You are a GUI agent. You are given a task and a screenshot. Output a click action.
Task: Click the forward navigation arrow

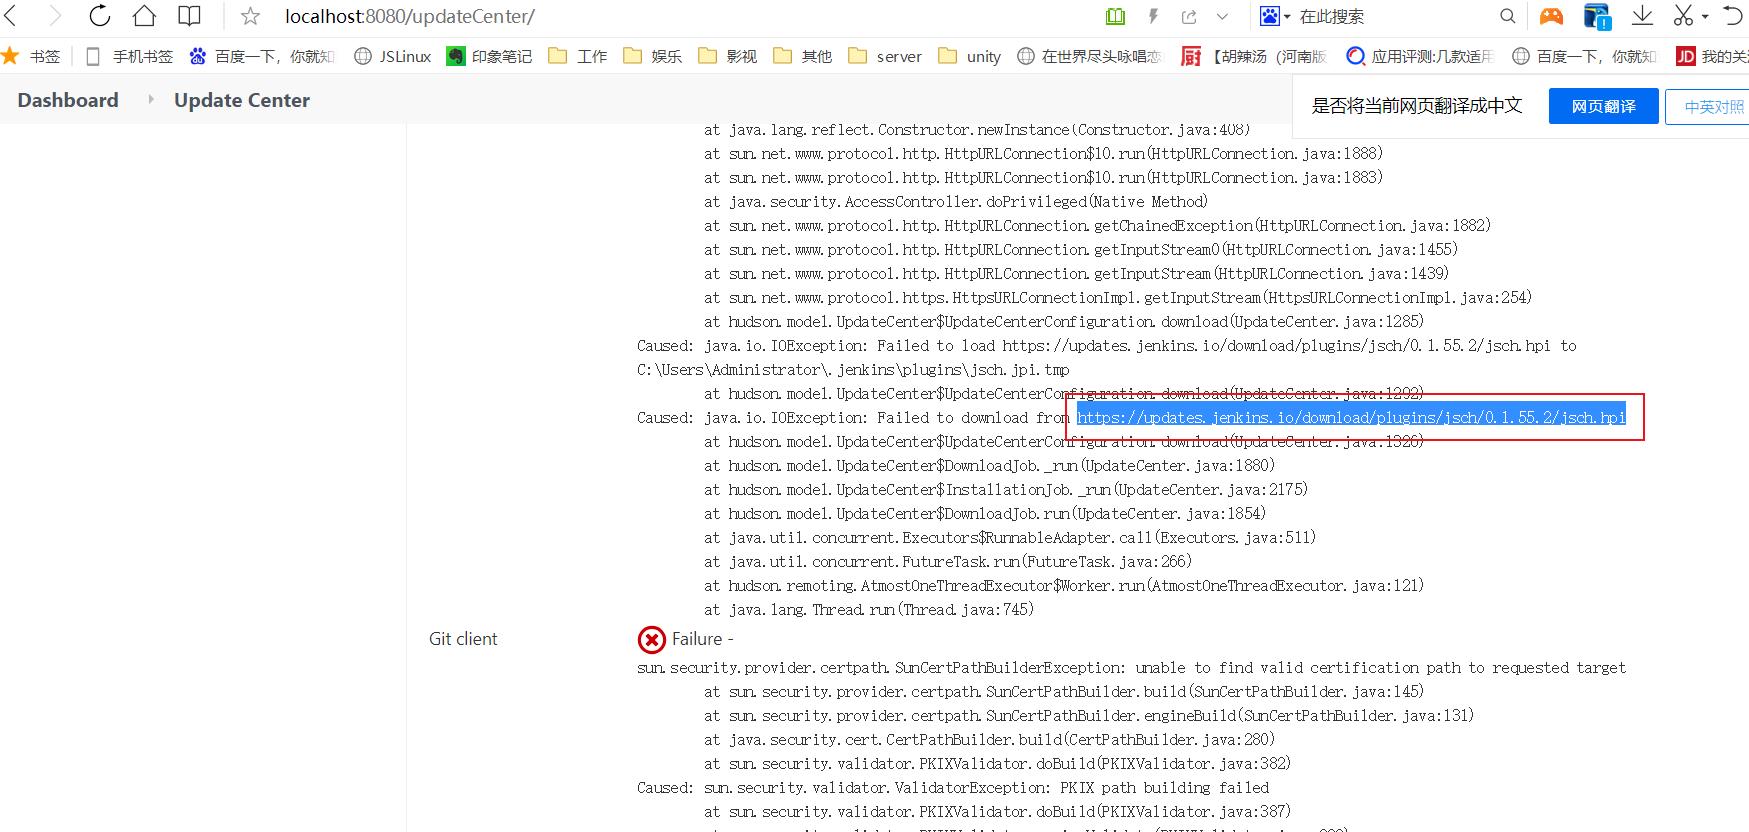tap(55, 16)
